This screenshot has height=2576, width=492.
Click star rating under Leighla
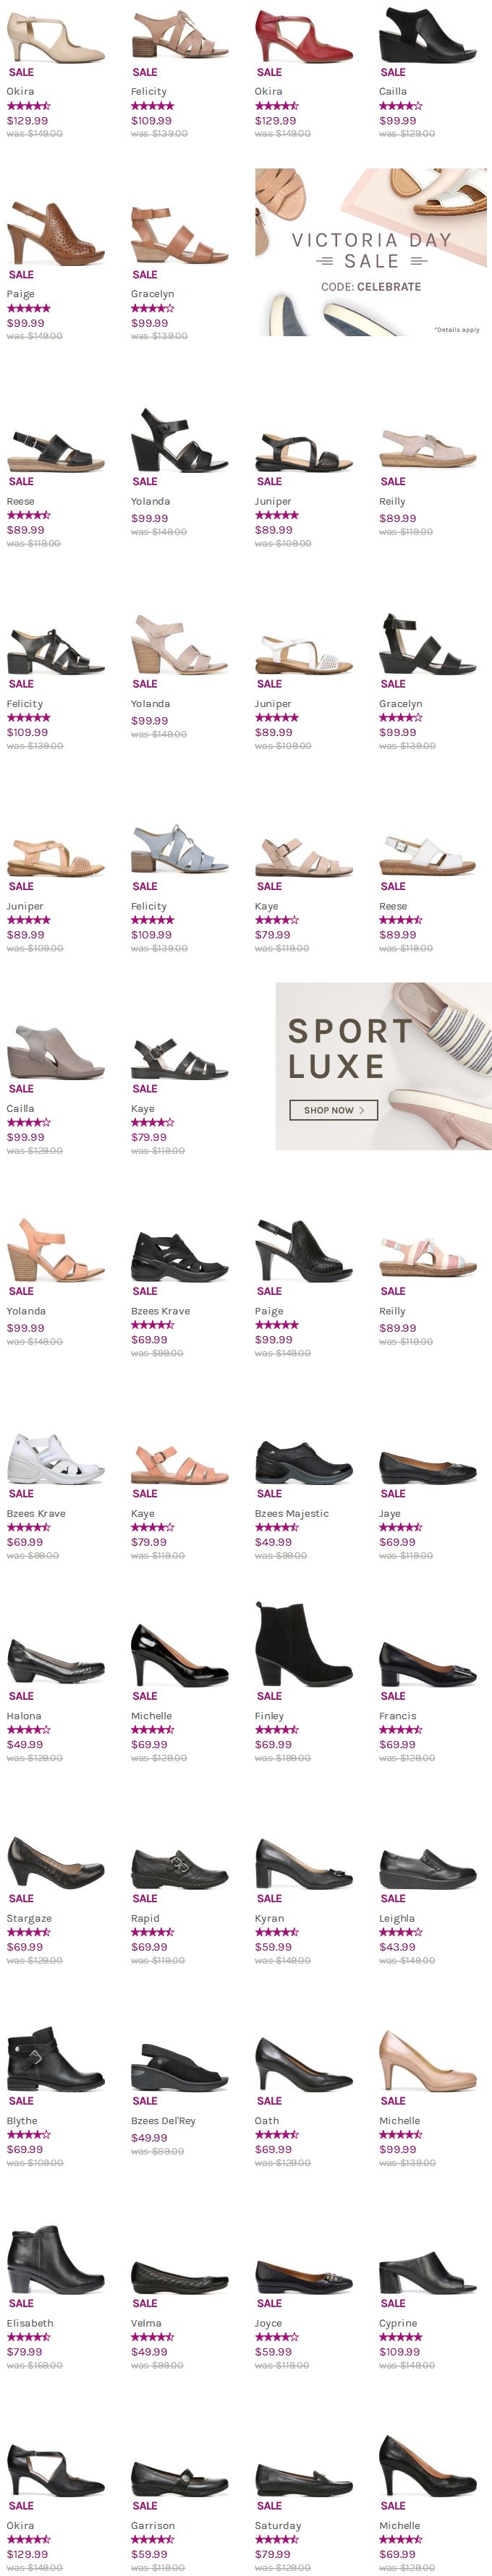(x=400, y=1933)
